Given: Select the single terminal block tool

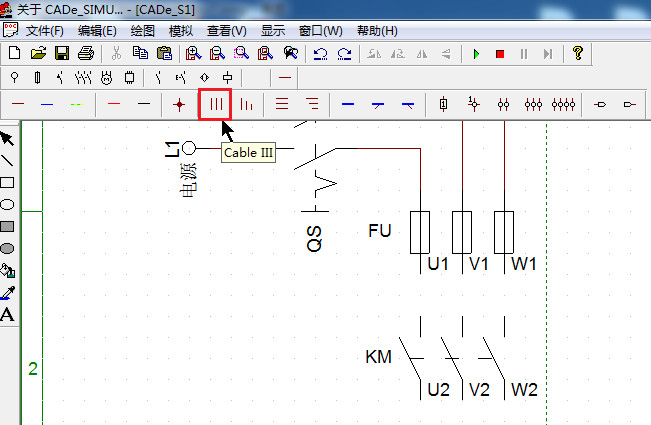Looking at the screenshot, I should (x=443, y=104).
